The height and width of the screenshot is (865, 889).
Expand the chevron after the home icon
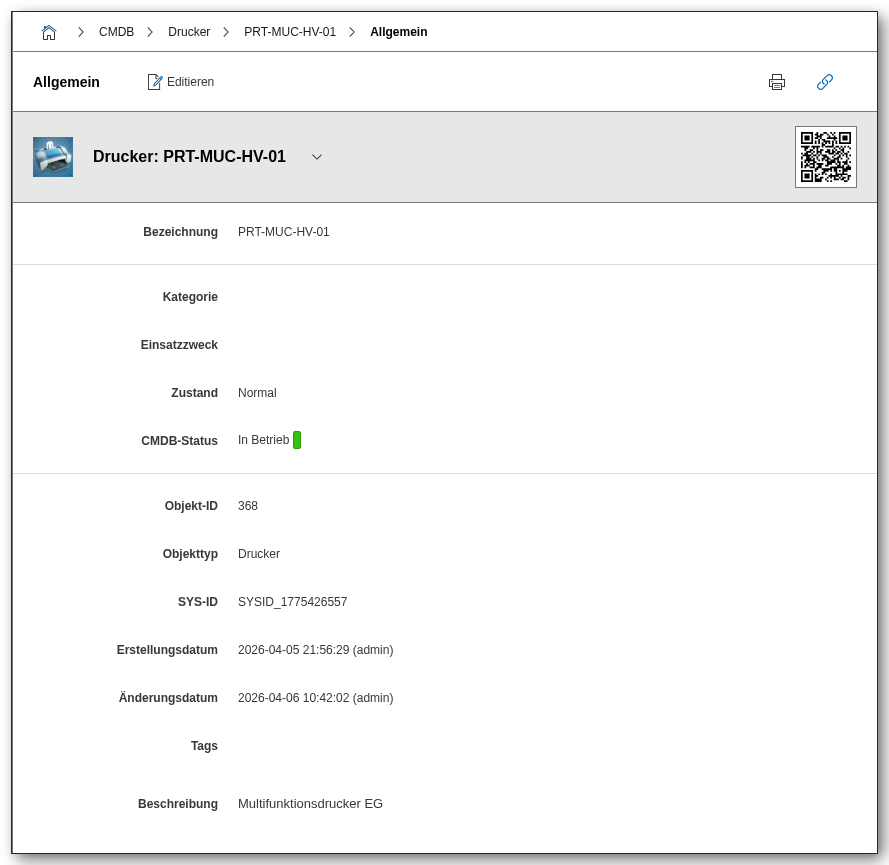(x=81, y=32)
